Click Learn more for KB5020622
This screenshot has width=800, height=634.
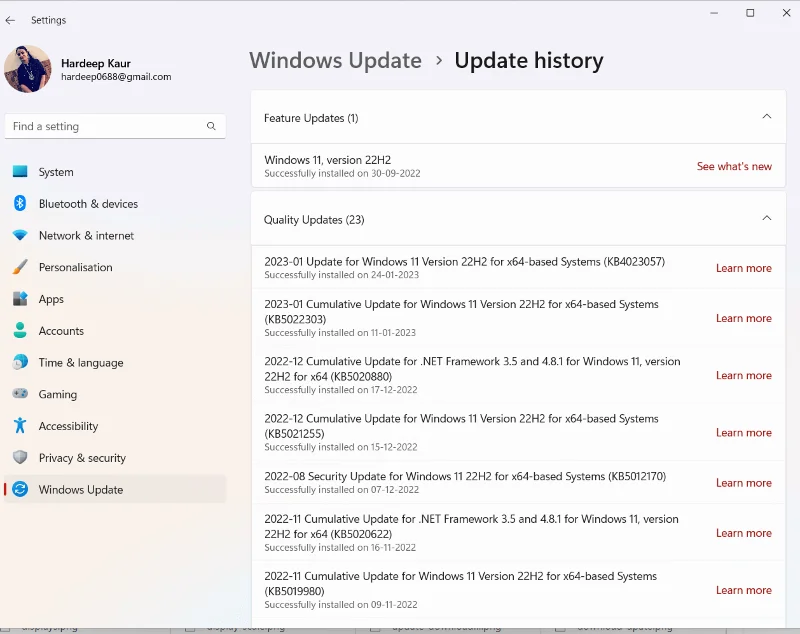tap(743, 532)
